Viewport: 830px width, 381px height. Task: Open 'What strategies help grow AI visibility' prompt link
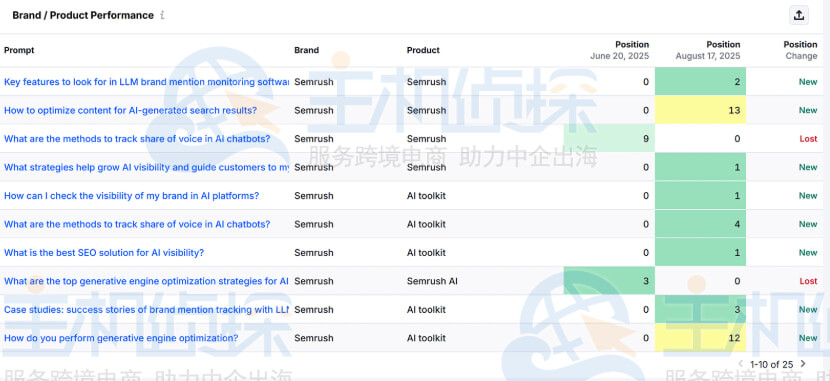pyautogui.click(x=147, y=167)
